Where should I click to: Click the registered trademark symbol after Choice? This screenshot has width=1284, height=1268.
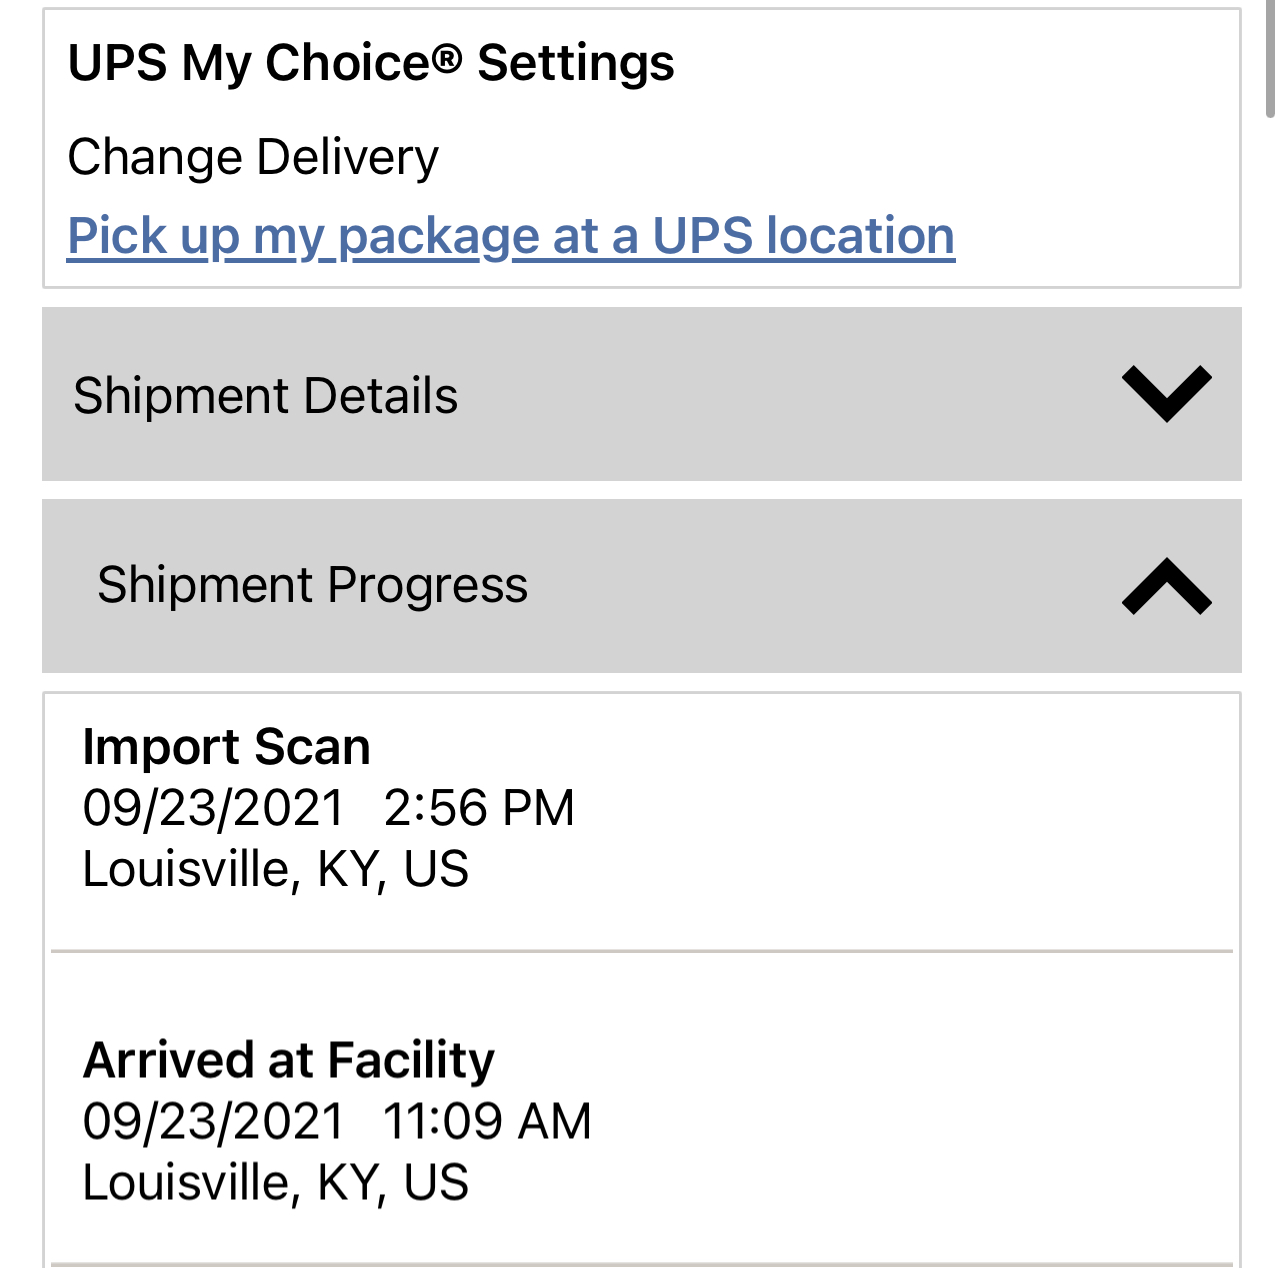[447, 58]
